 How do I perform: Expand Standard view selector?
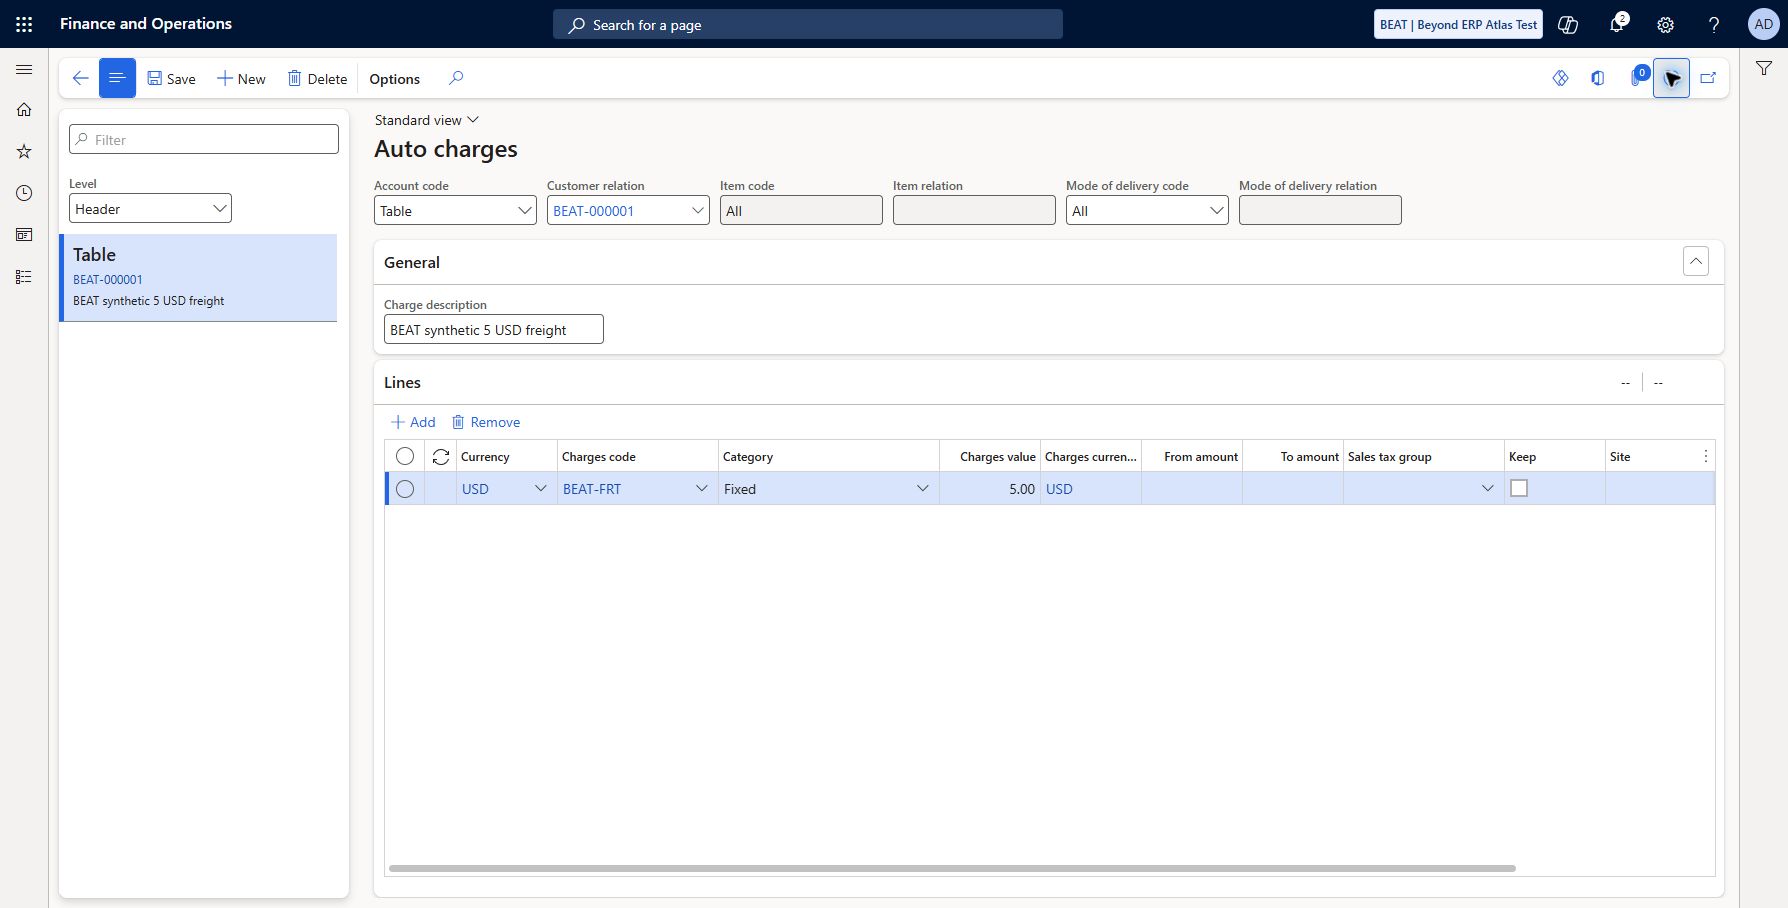pos(427,120)
